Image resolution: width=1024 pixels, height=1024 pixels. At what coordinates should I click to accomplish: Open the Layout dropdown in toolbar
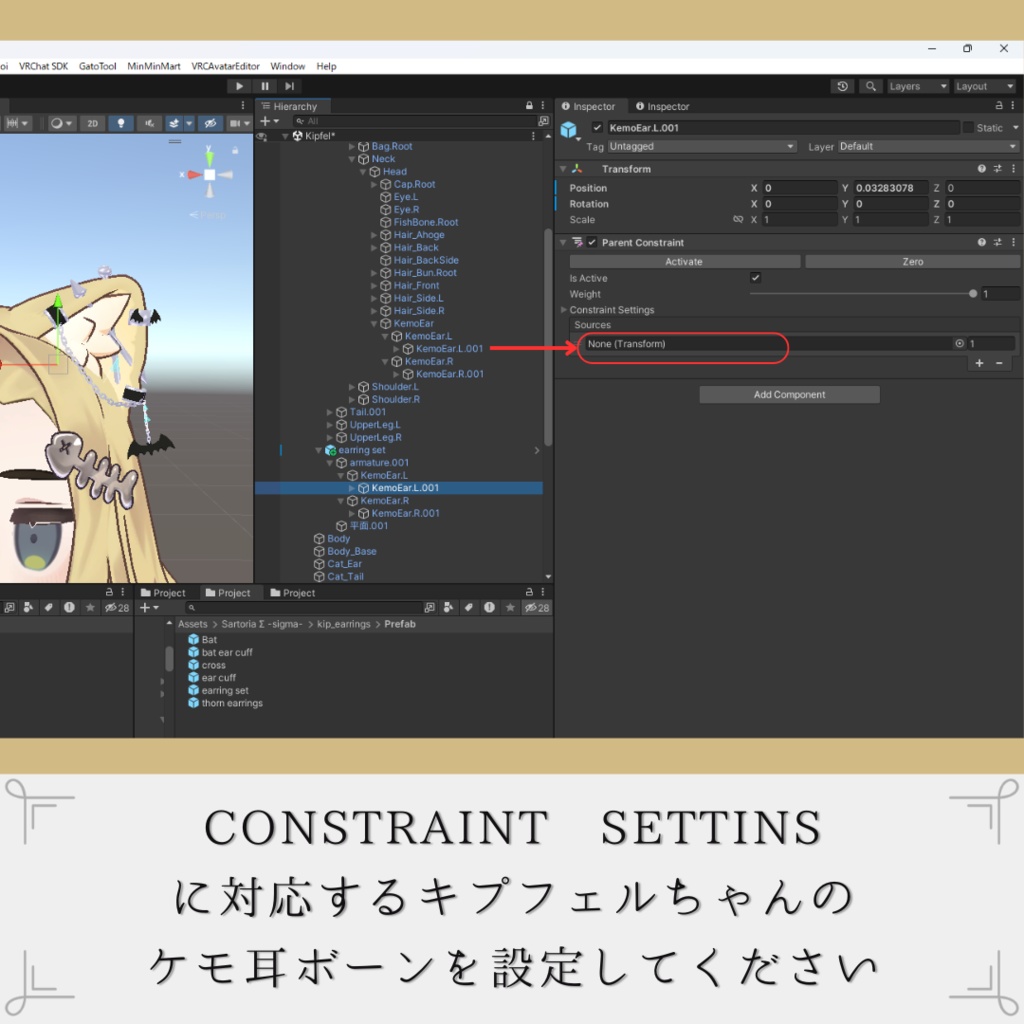[984, 86]
